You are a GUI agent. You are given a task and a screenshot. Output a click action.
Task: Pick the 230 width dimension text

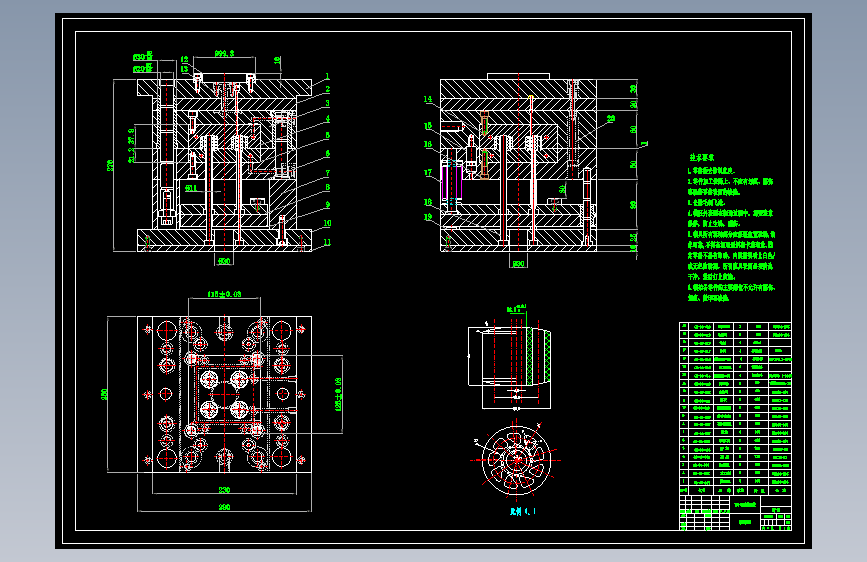click(224, 490)
